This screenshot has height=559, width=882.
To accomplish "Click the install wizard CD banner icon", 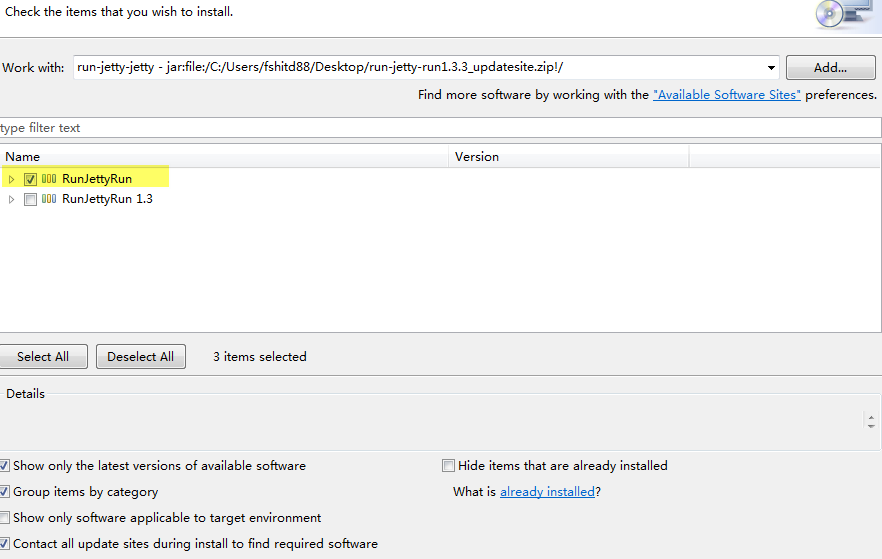I will 844,14.
